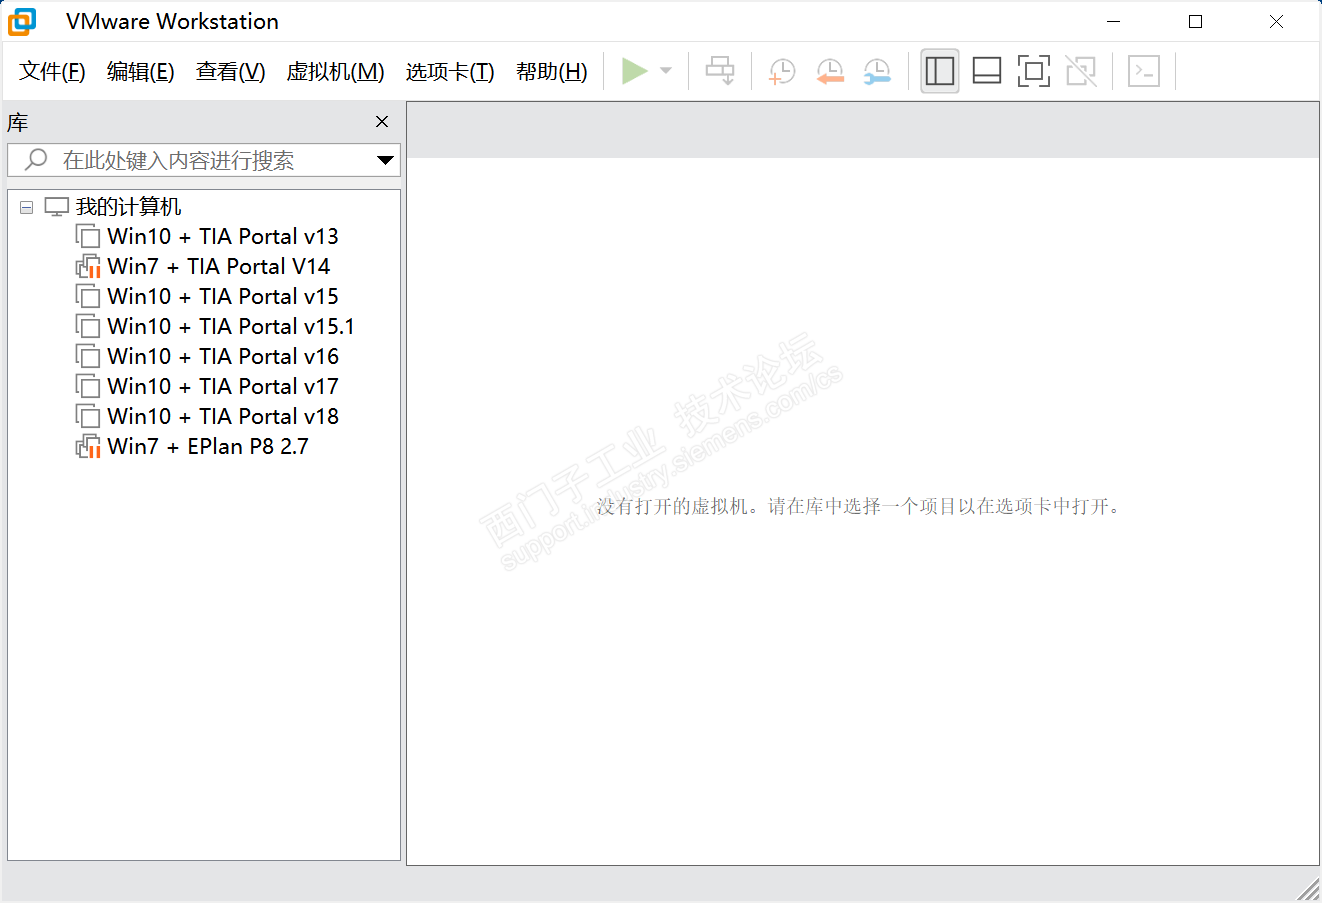Maximize the VMware Workstation window
This screenshot has height=903, width=1322.
(1195, 21)
